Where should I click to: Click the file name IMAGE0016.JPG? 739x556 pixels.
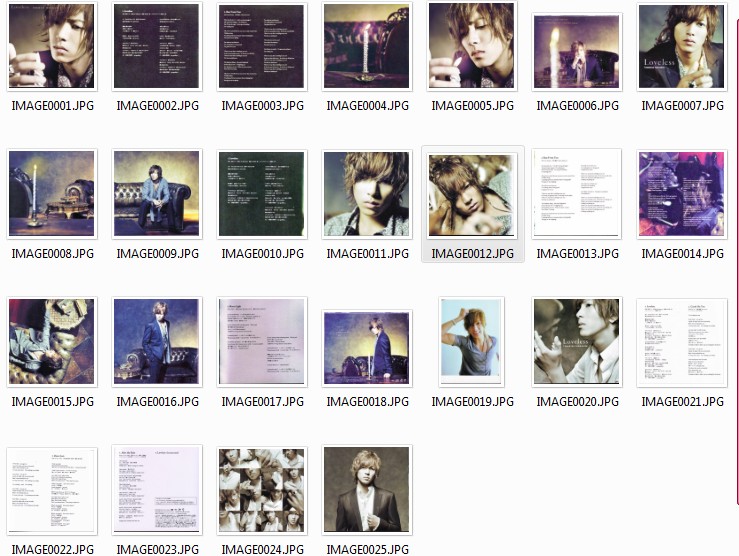157,401
